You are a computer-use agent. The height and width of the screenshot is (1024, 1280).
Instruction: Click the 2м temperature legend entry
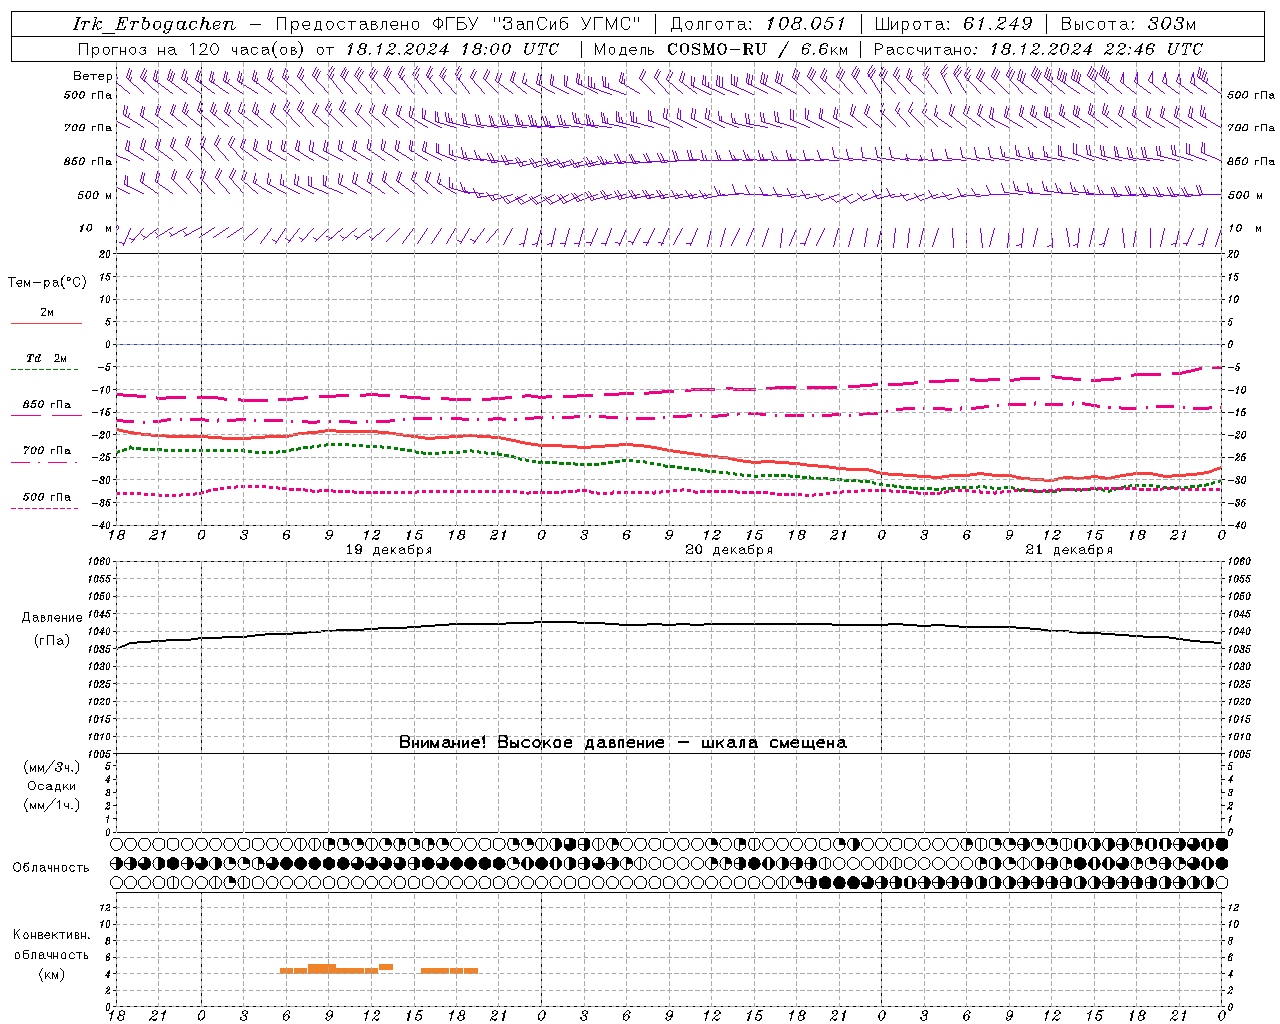tap(47, 312)
